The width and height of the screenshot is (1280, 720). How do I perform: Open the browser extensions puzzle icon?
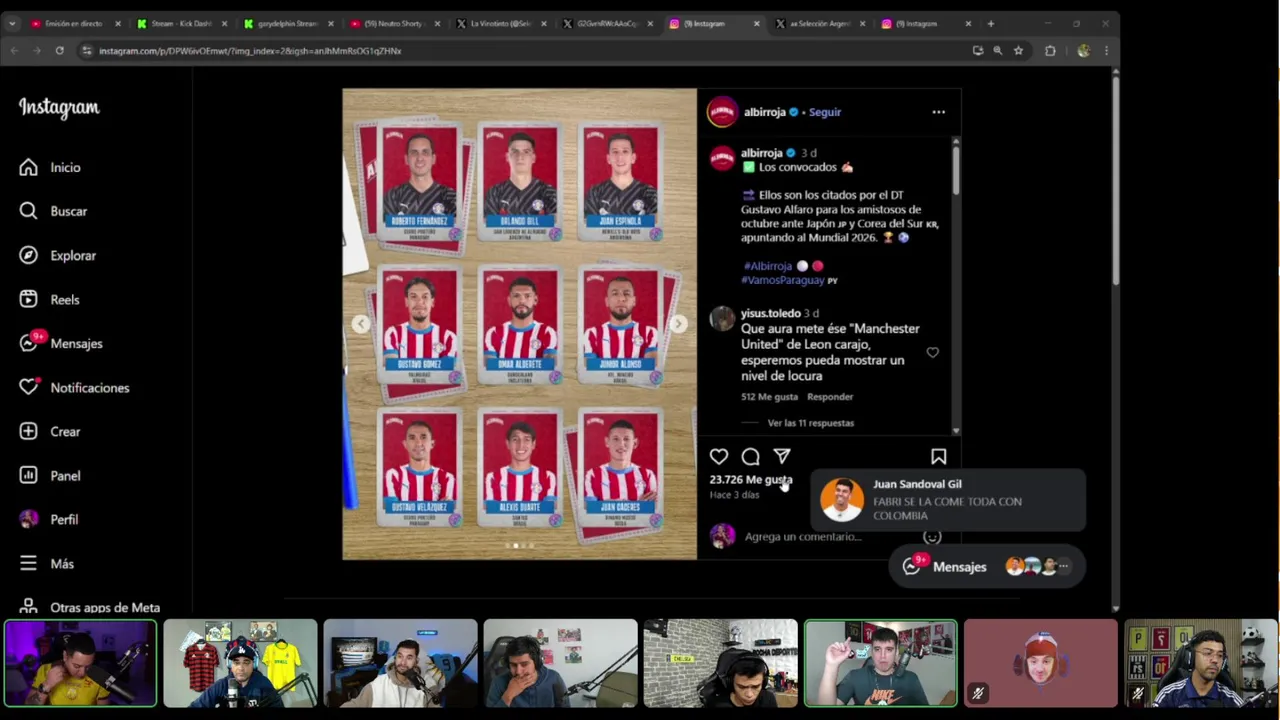[1050, 50]
